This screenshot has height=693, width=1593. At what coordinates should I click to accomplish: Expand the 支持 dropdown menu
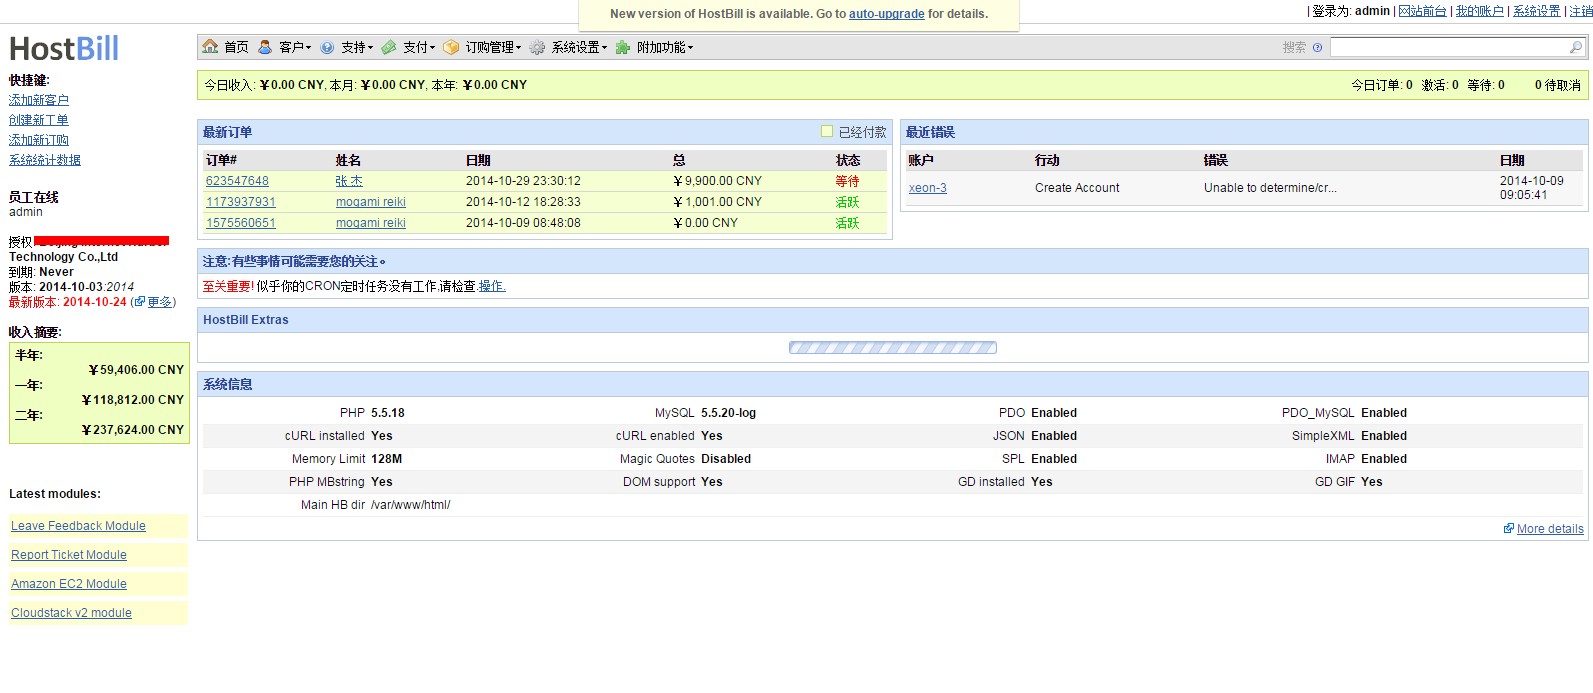click(x=357, y=47)
